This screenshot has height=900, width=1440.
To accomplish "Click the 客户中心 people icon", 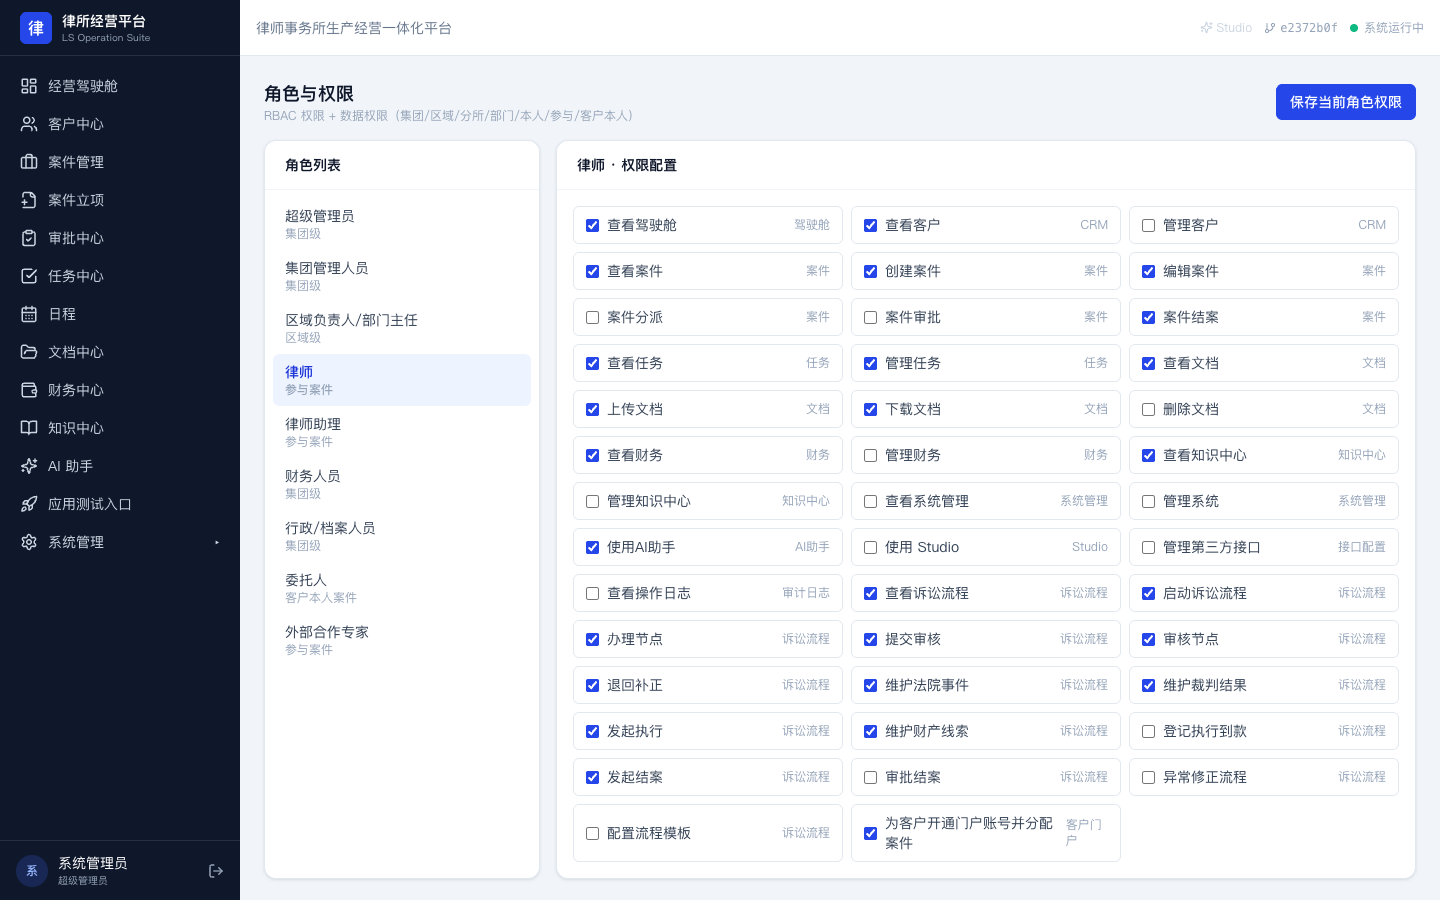I will click(29, 124).
